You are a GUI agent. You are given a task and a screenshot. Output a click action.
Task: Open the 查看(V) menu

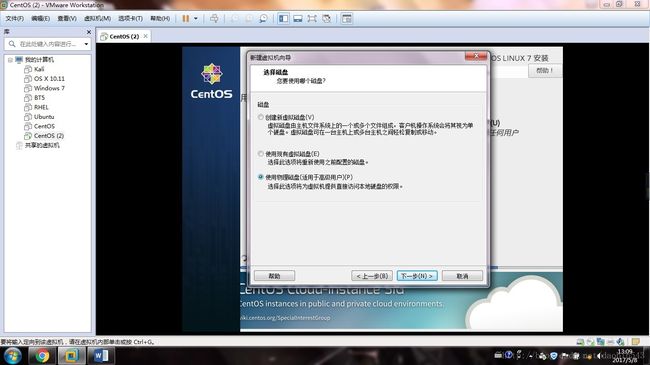coord(67,19)
